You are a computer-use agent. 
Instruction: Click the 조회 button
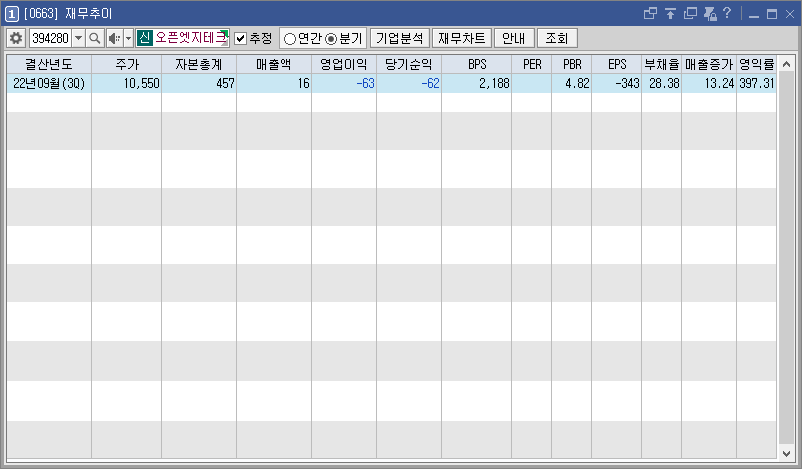[x=557, y=38]
